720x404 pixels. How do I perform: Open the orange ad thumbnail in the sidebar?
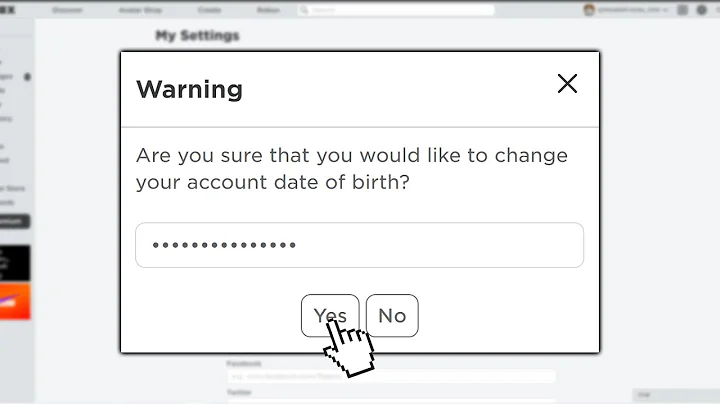[x=15, y=301]
